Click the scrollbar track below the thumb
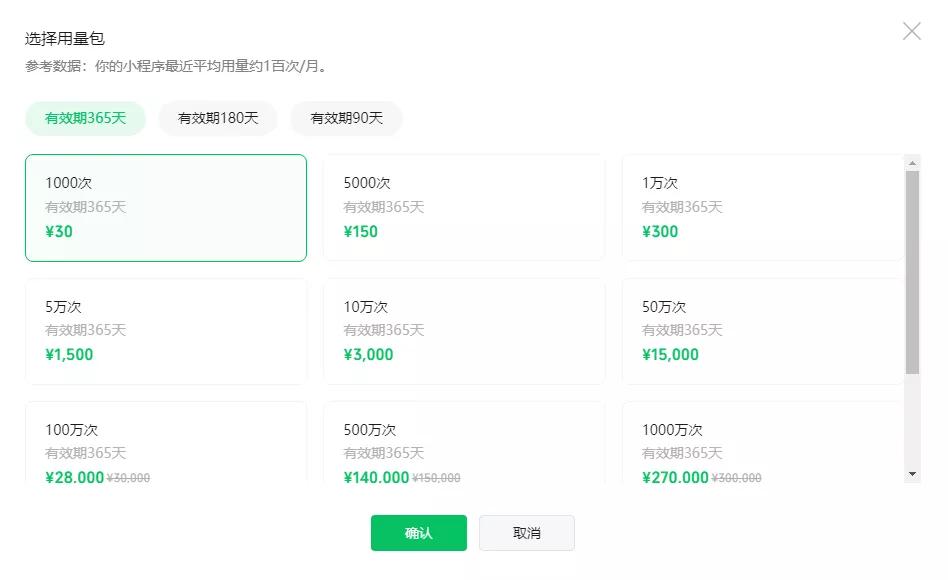The image size is (948, 580). 912,420
